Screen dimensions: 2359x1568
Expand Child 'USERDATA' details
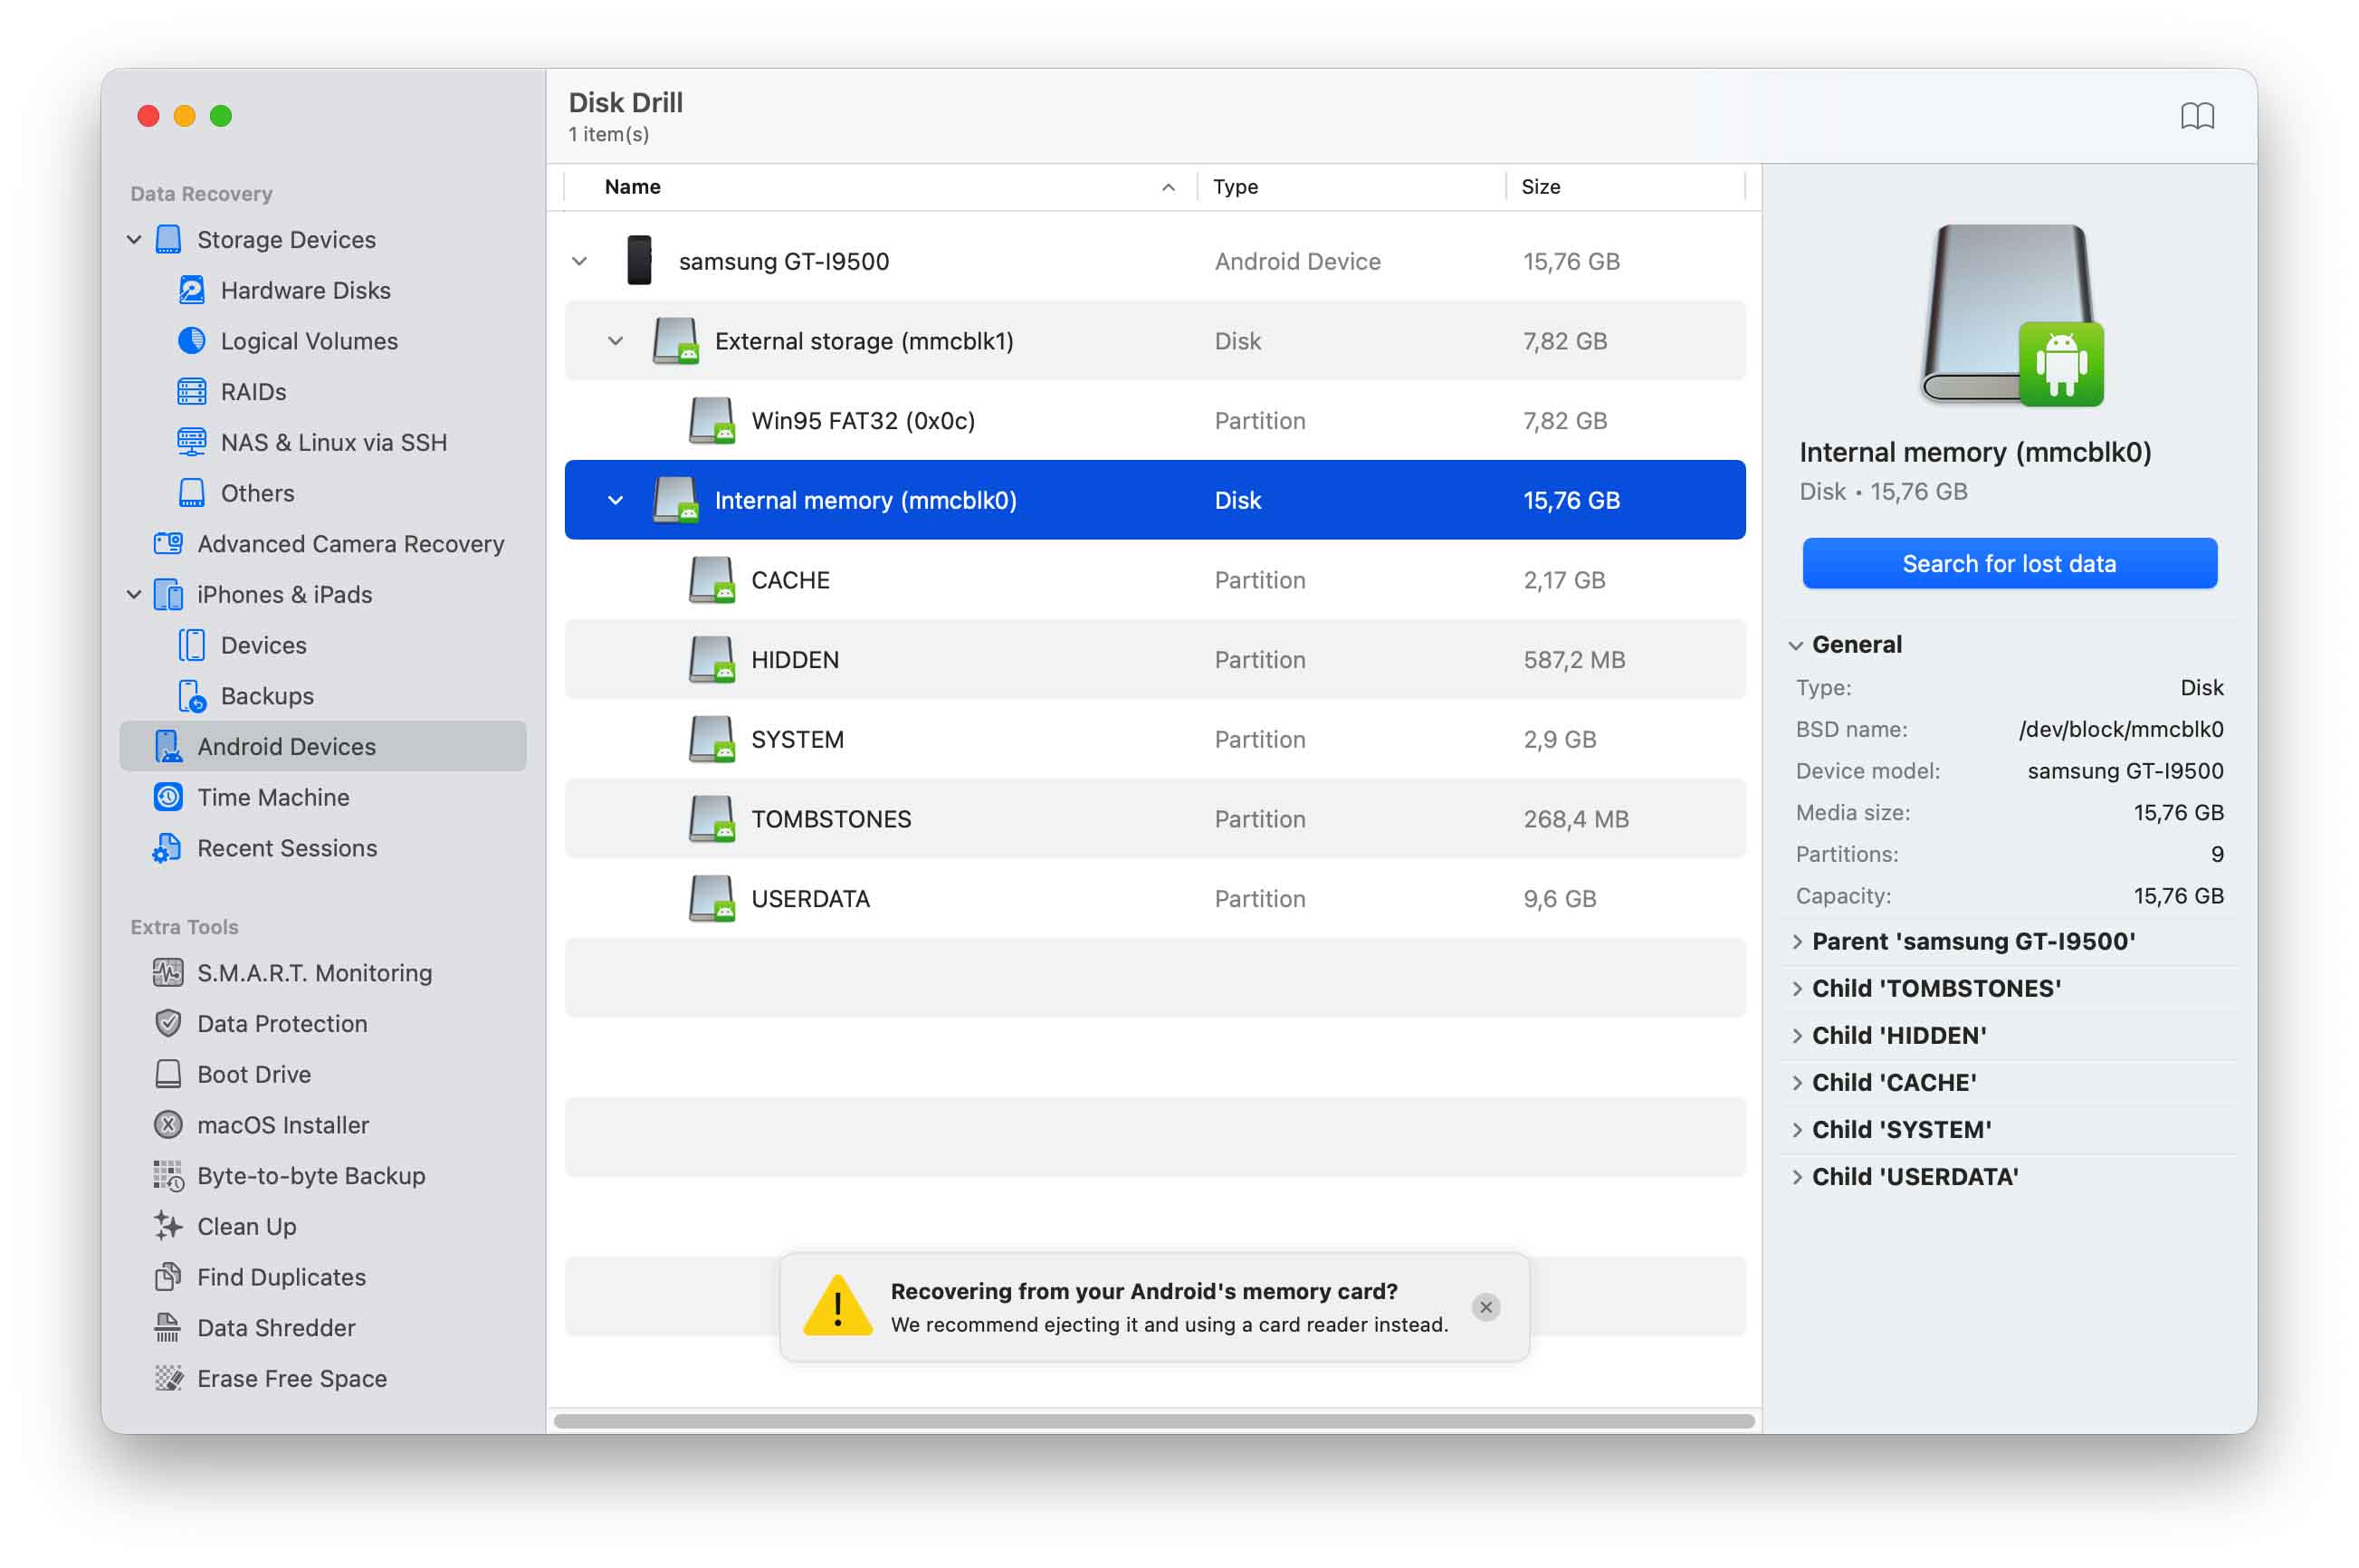tap(1799, 1176)
